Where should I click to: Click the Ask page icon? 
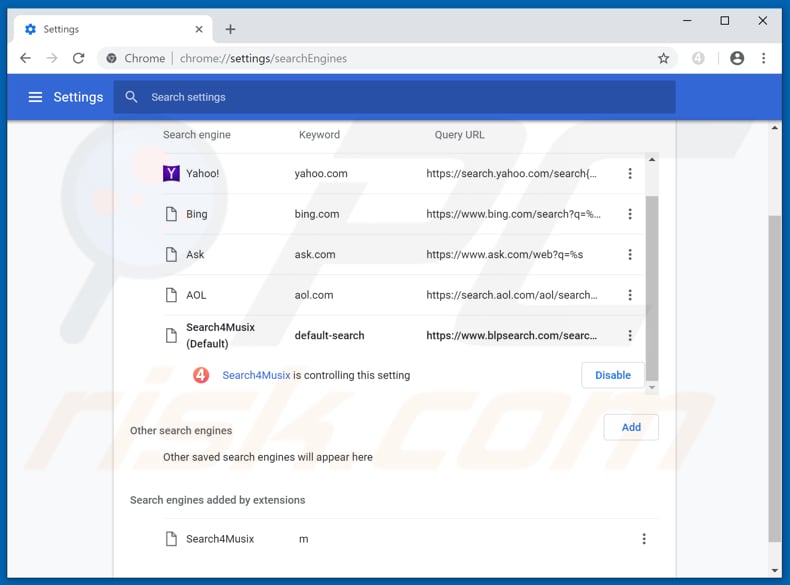[x=171, y=254]
